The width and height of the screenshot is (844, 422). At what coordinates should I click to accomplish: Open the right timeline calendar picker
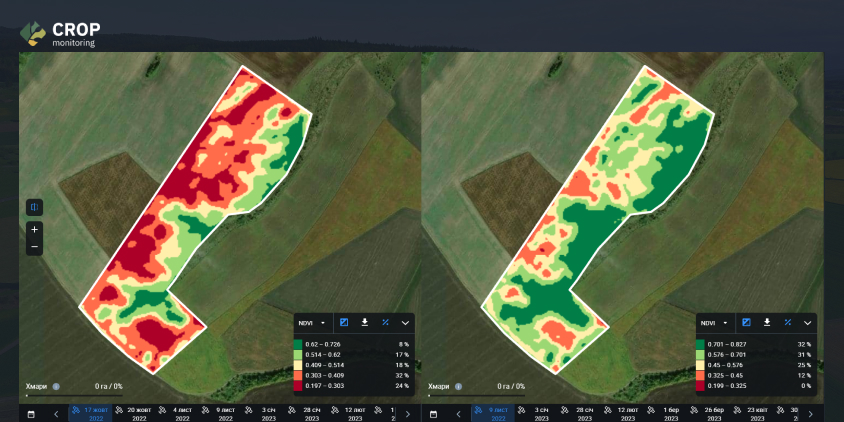pyautogui.click(x=433, y=414)
